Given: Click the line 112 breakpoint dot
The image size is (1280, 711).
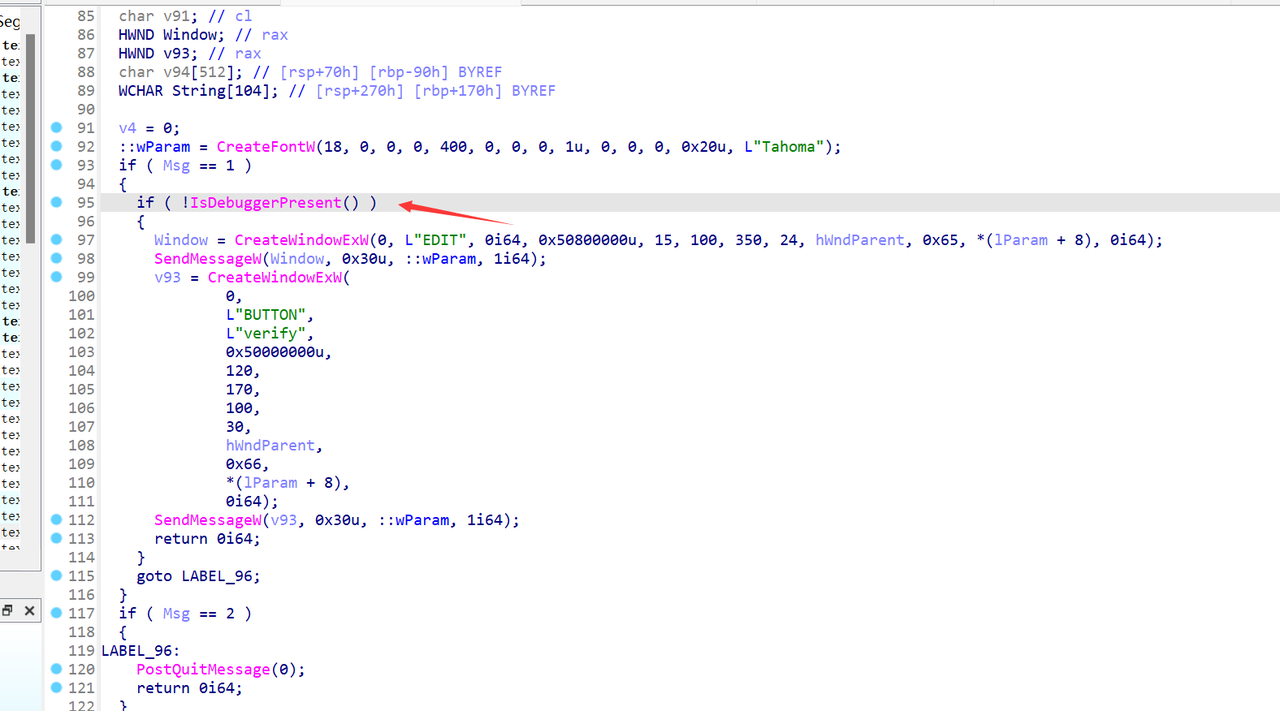Looking at the screenshot, I should click(56, 520).
